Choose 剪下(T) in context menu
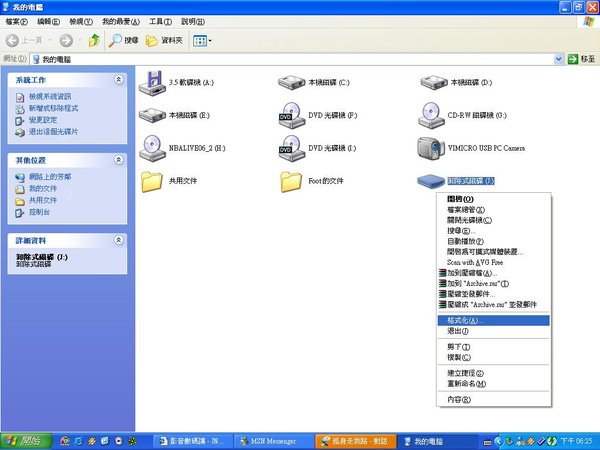The height and width of the screenshot is (450, 600). 493,347
